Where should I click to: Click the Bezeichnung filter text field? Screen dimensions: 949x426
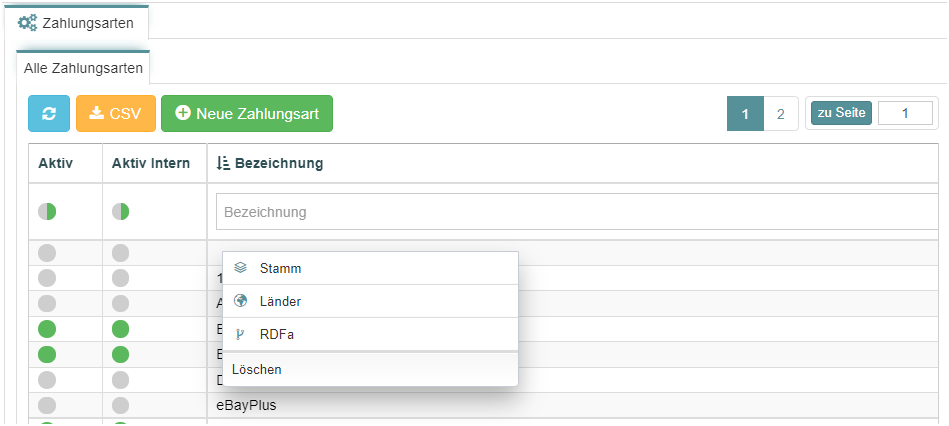point(577,212)
